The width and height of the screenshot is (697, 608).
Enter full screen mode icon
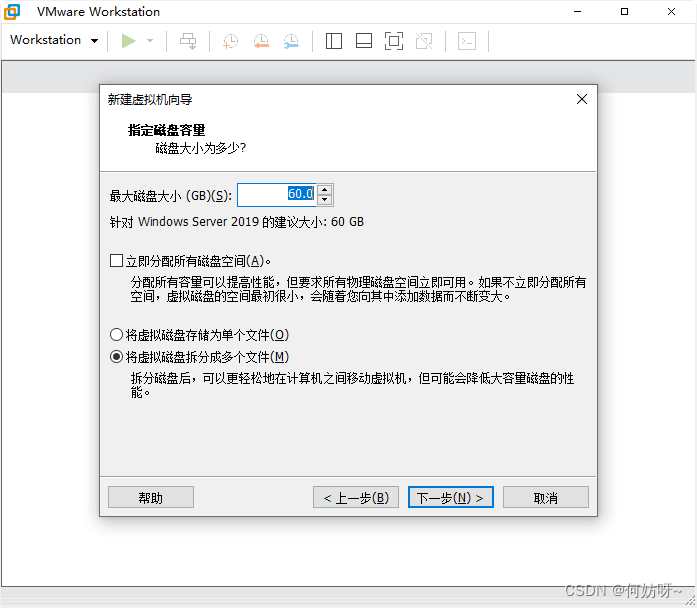pyautogui.click(x=394, y=41)
